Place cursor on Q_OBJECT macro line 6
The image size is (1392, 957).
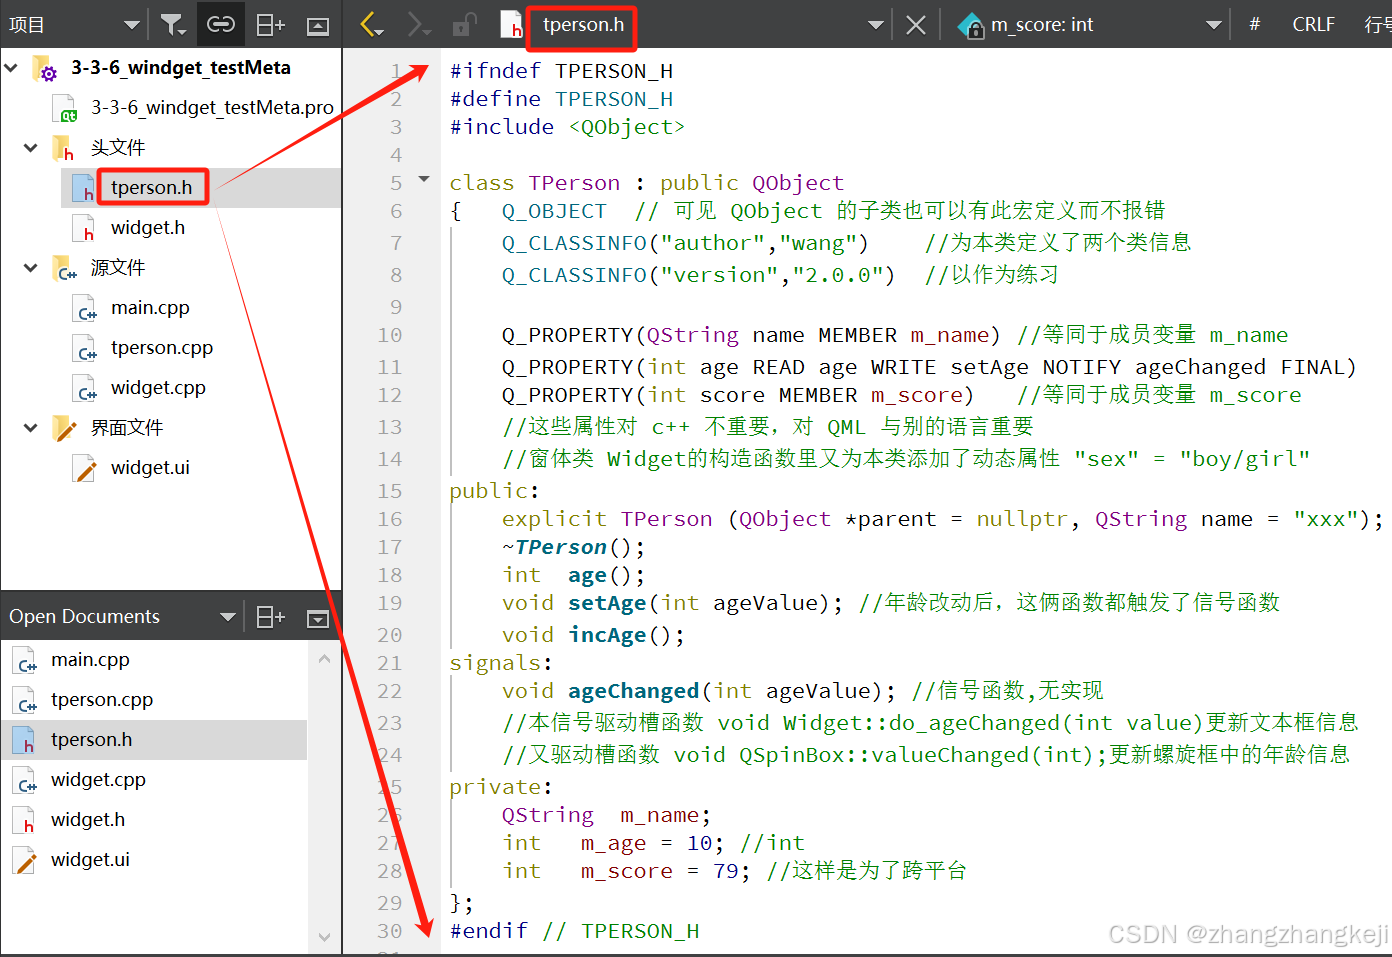click(554, 211)
